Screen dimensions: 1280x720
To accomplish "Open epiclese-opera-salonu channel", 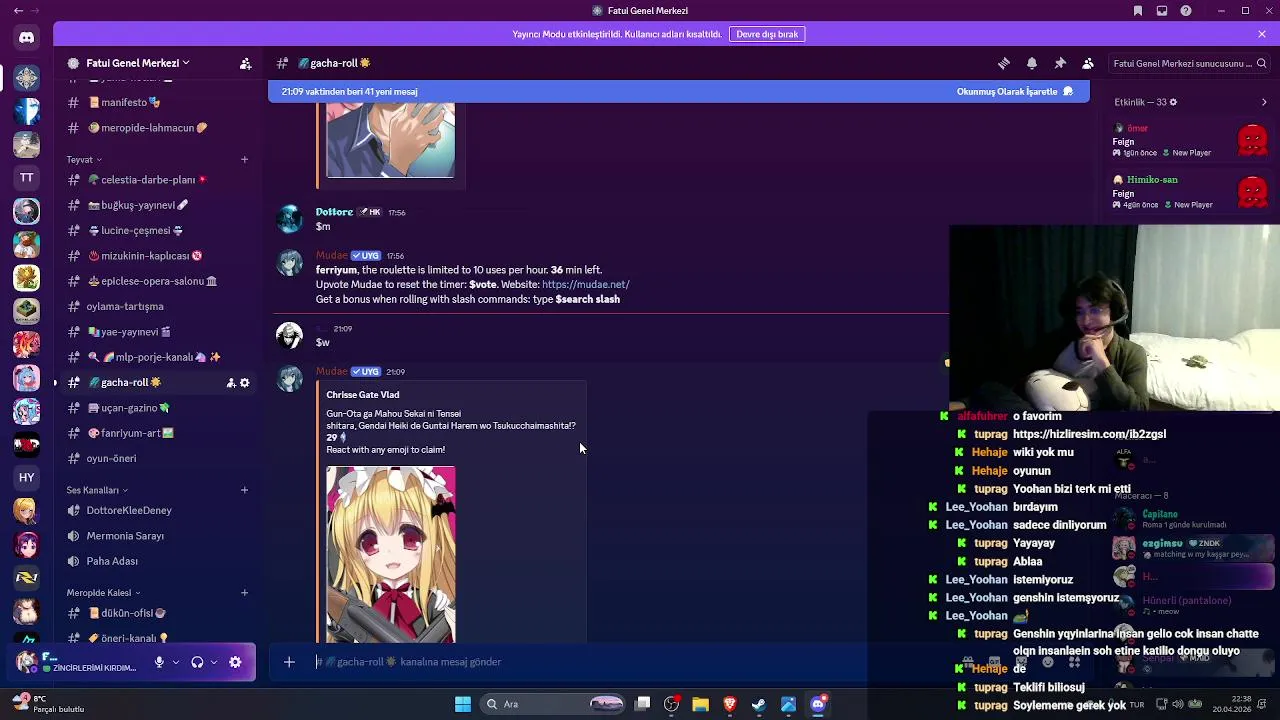I will point(158,281).
